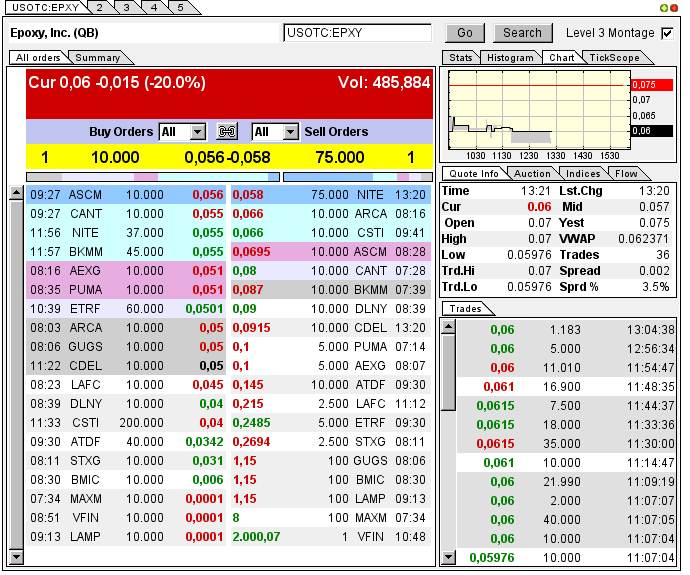Open the Flow tab

coord(626,174)
